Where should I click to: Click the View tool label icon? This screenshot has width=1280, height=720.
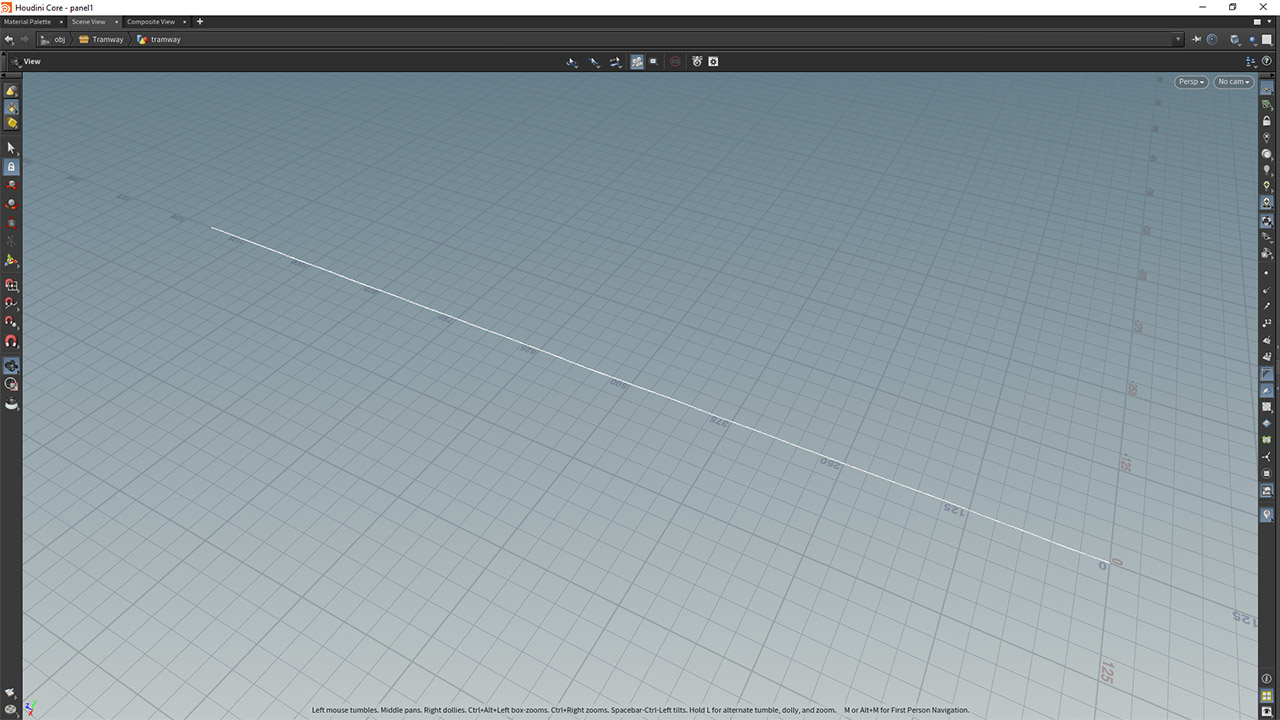14,61
